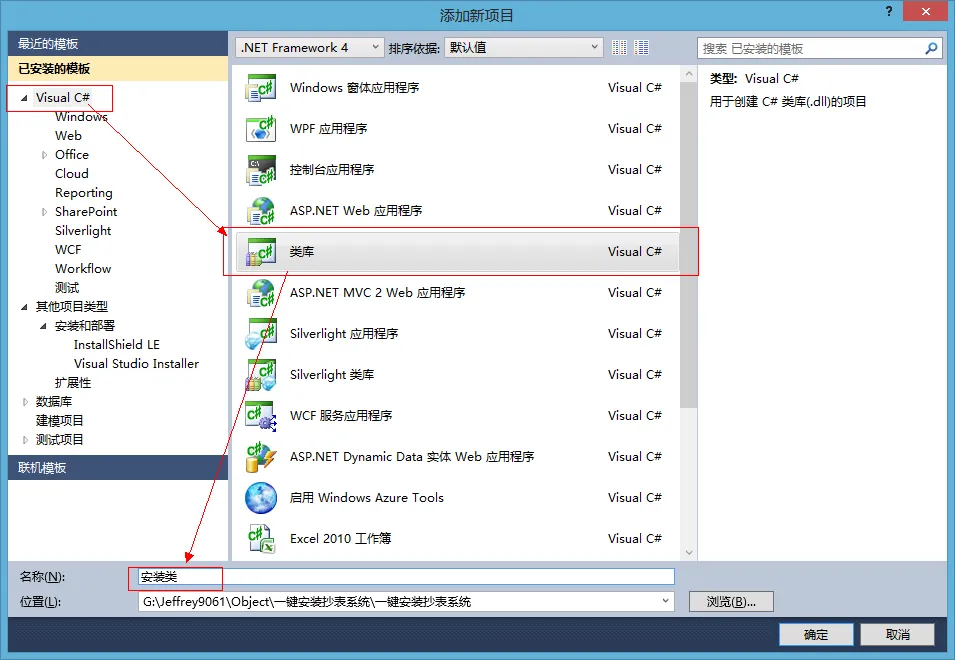This screenshot has width=955, height=660.
Task: Open the 排序依据 默认值 dropdown
Action: pos(524,47)
